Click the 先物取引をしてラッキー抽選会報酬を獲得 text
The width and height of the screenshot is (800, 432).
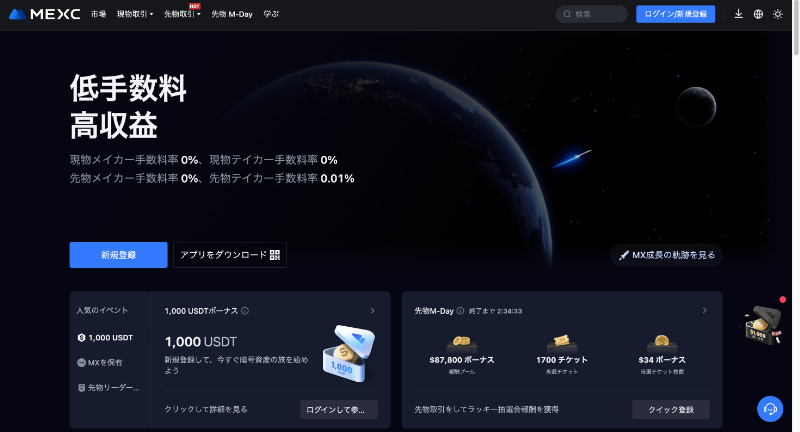click(x=487, y=410)
